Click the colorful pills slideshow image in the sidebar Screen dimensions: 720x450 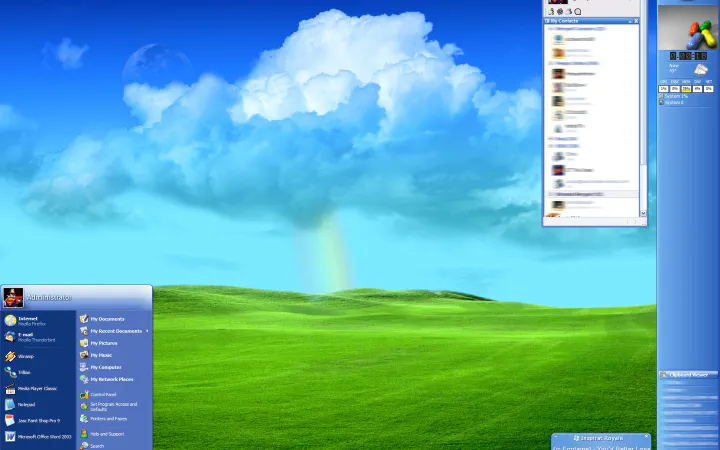pos(687,28)
